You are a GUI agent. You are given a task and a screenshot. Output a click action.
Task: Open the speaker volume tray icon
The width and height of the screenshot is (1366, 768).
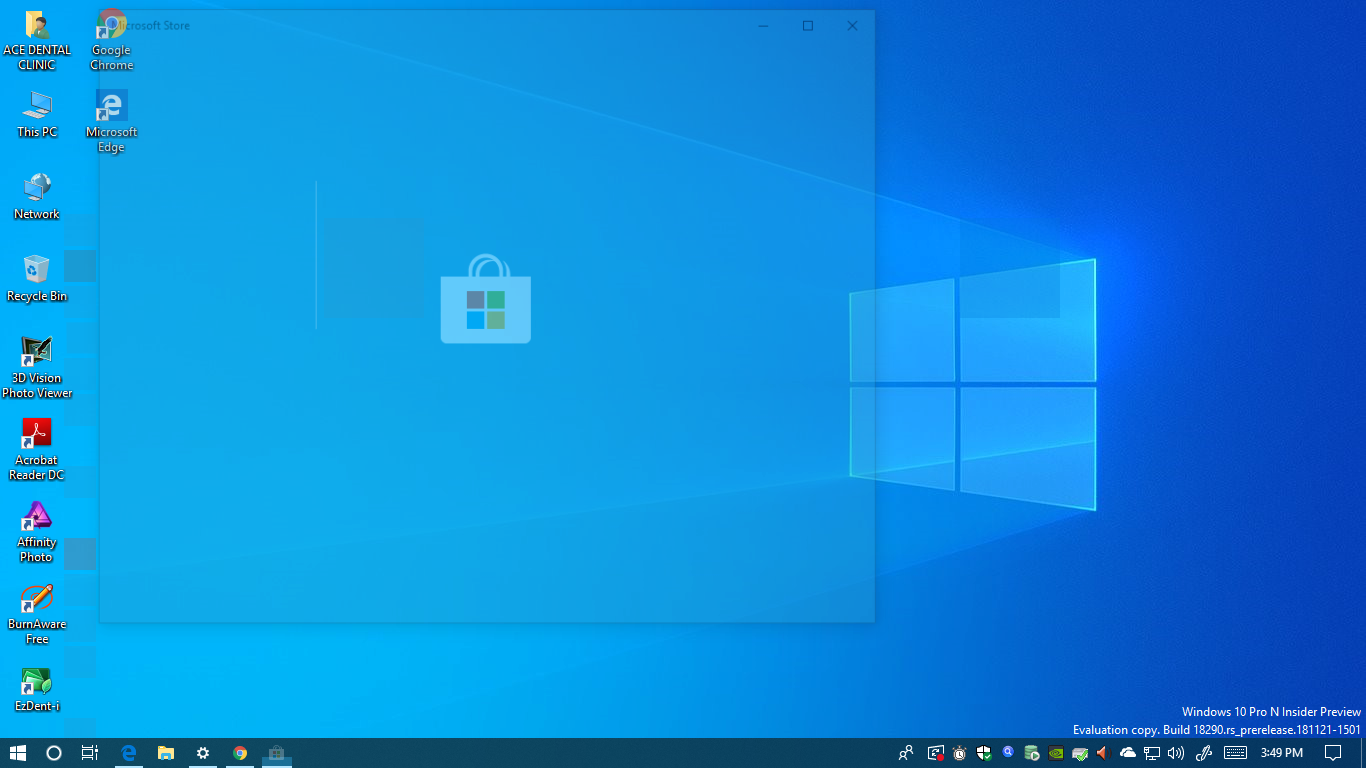tap(1176, 753)
